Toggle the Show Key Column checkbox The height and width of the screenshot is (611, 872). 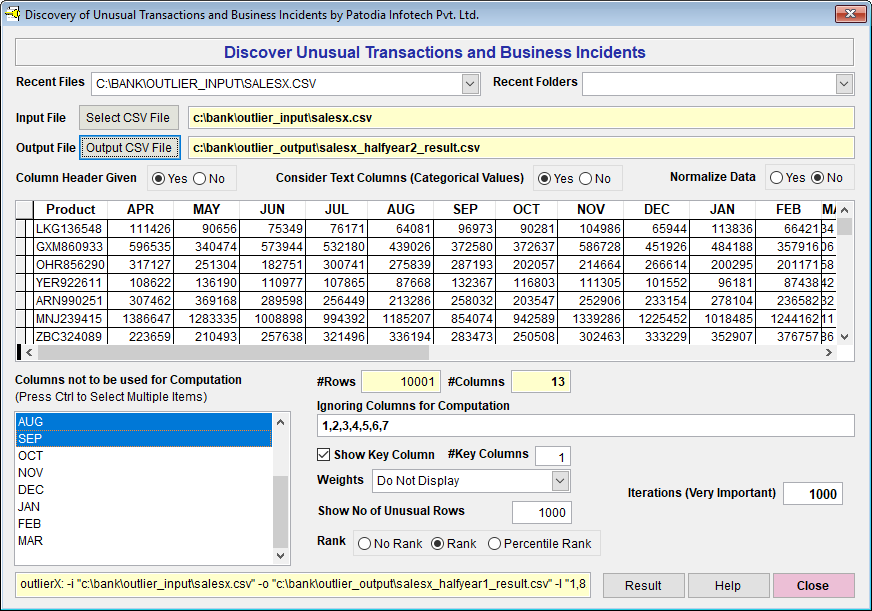point(324,455)
